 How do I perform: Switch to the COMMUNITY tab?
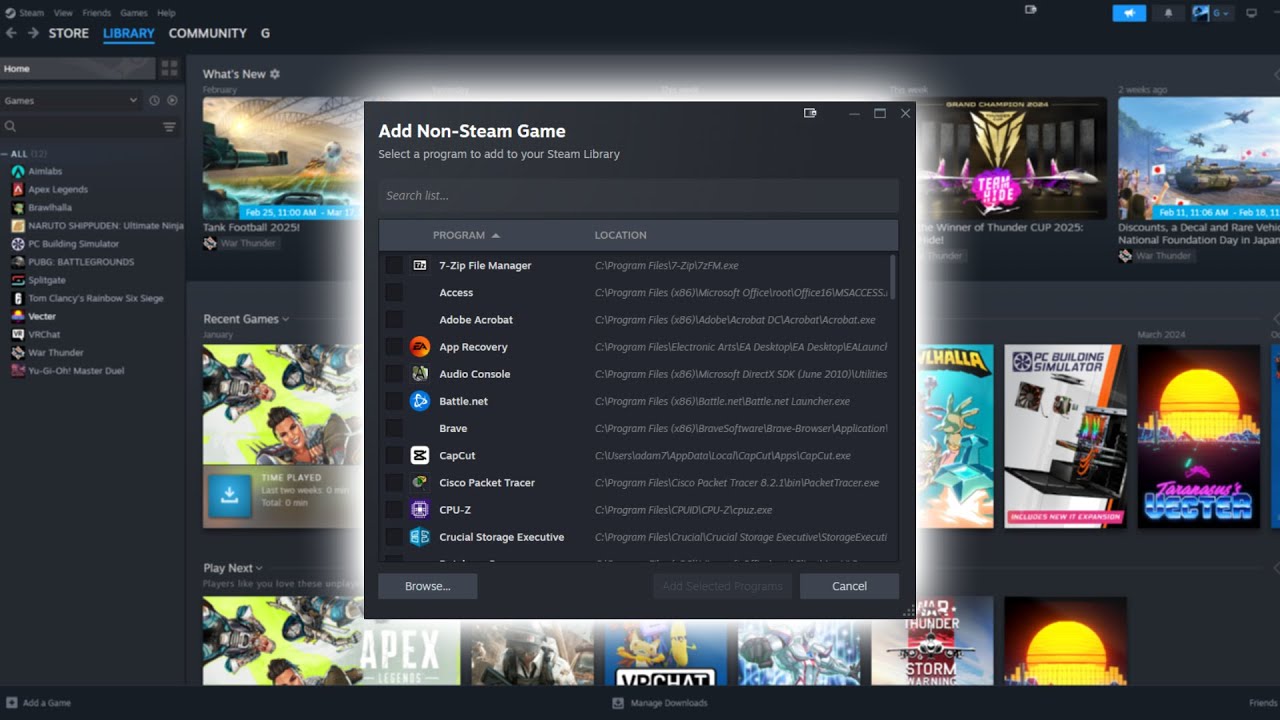pos(208,33)
